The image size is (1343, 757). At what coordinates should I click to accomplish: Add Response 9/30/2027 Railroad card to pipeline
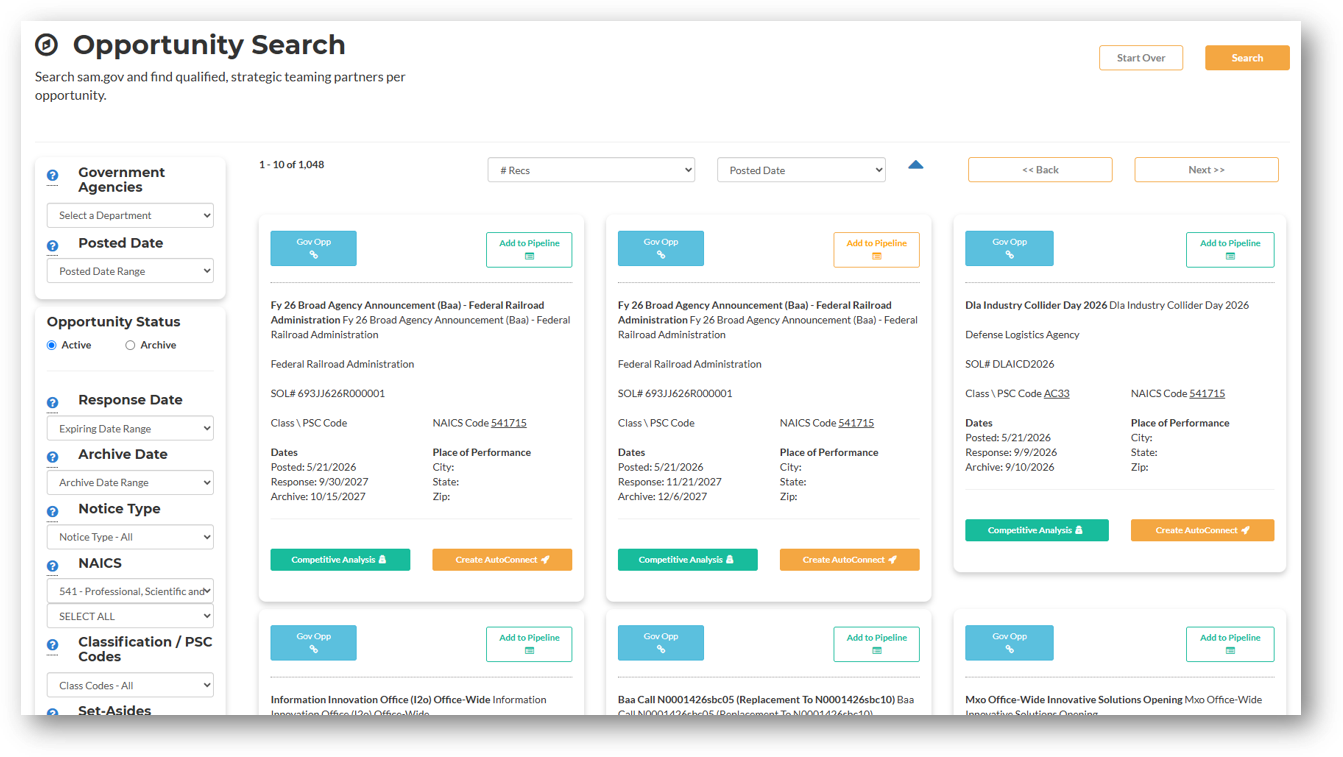pyautogui.click(x=529, y=250)
